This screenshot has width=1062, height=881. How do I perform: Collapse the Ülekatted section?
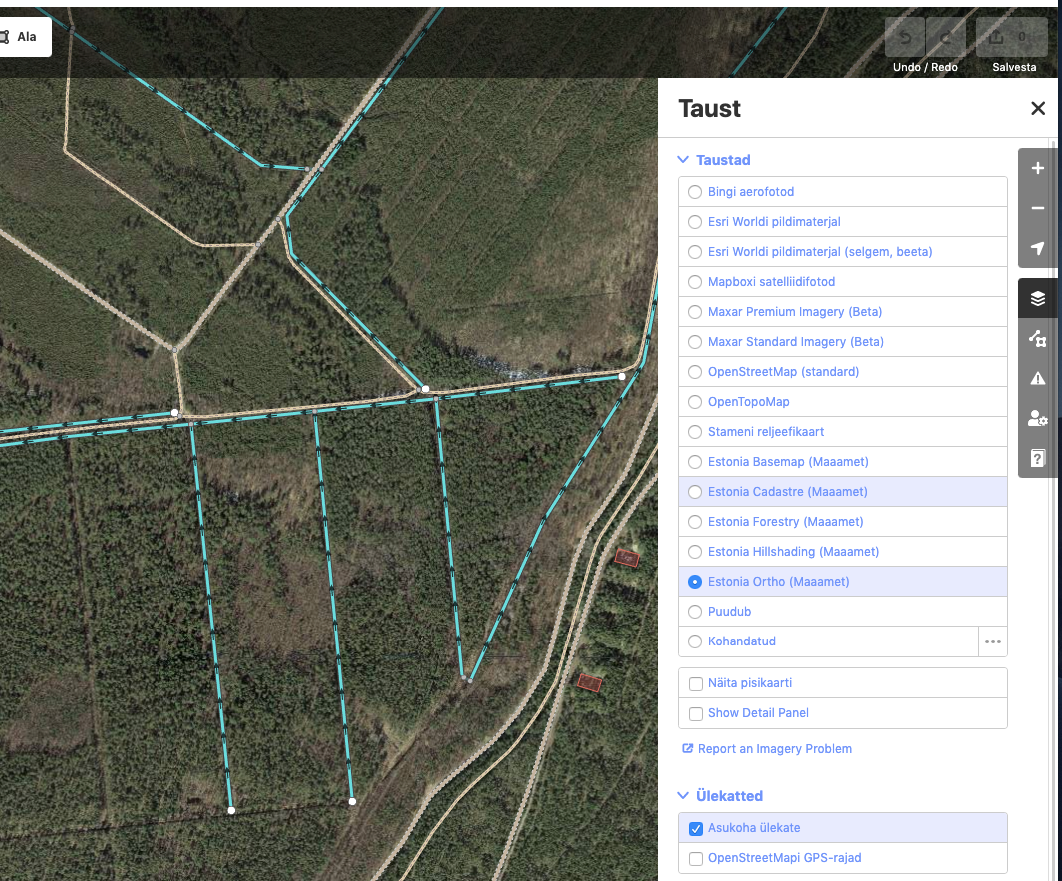pos(720,796)
